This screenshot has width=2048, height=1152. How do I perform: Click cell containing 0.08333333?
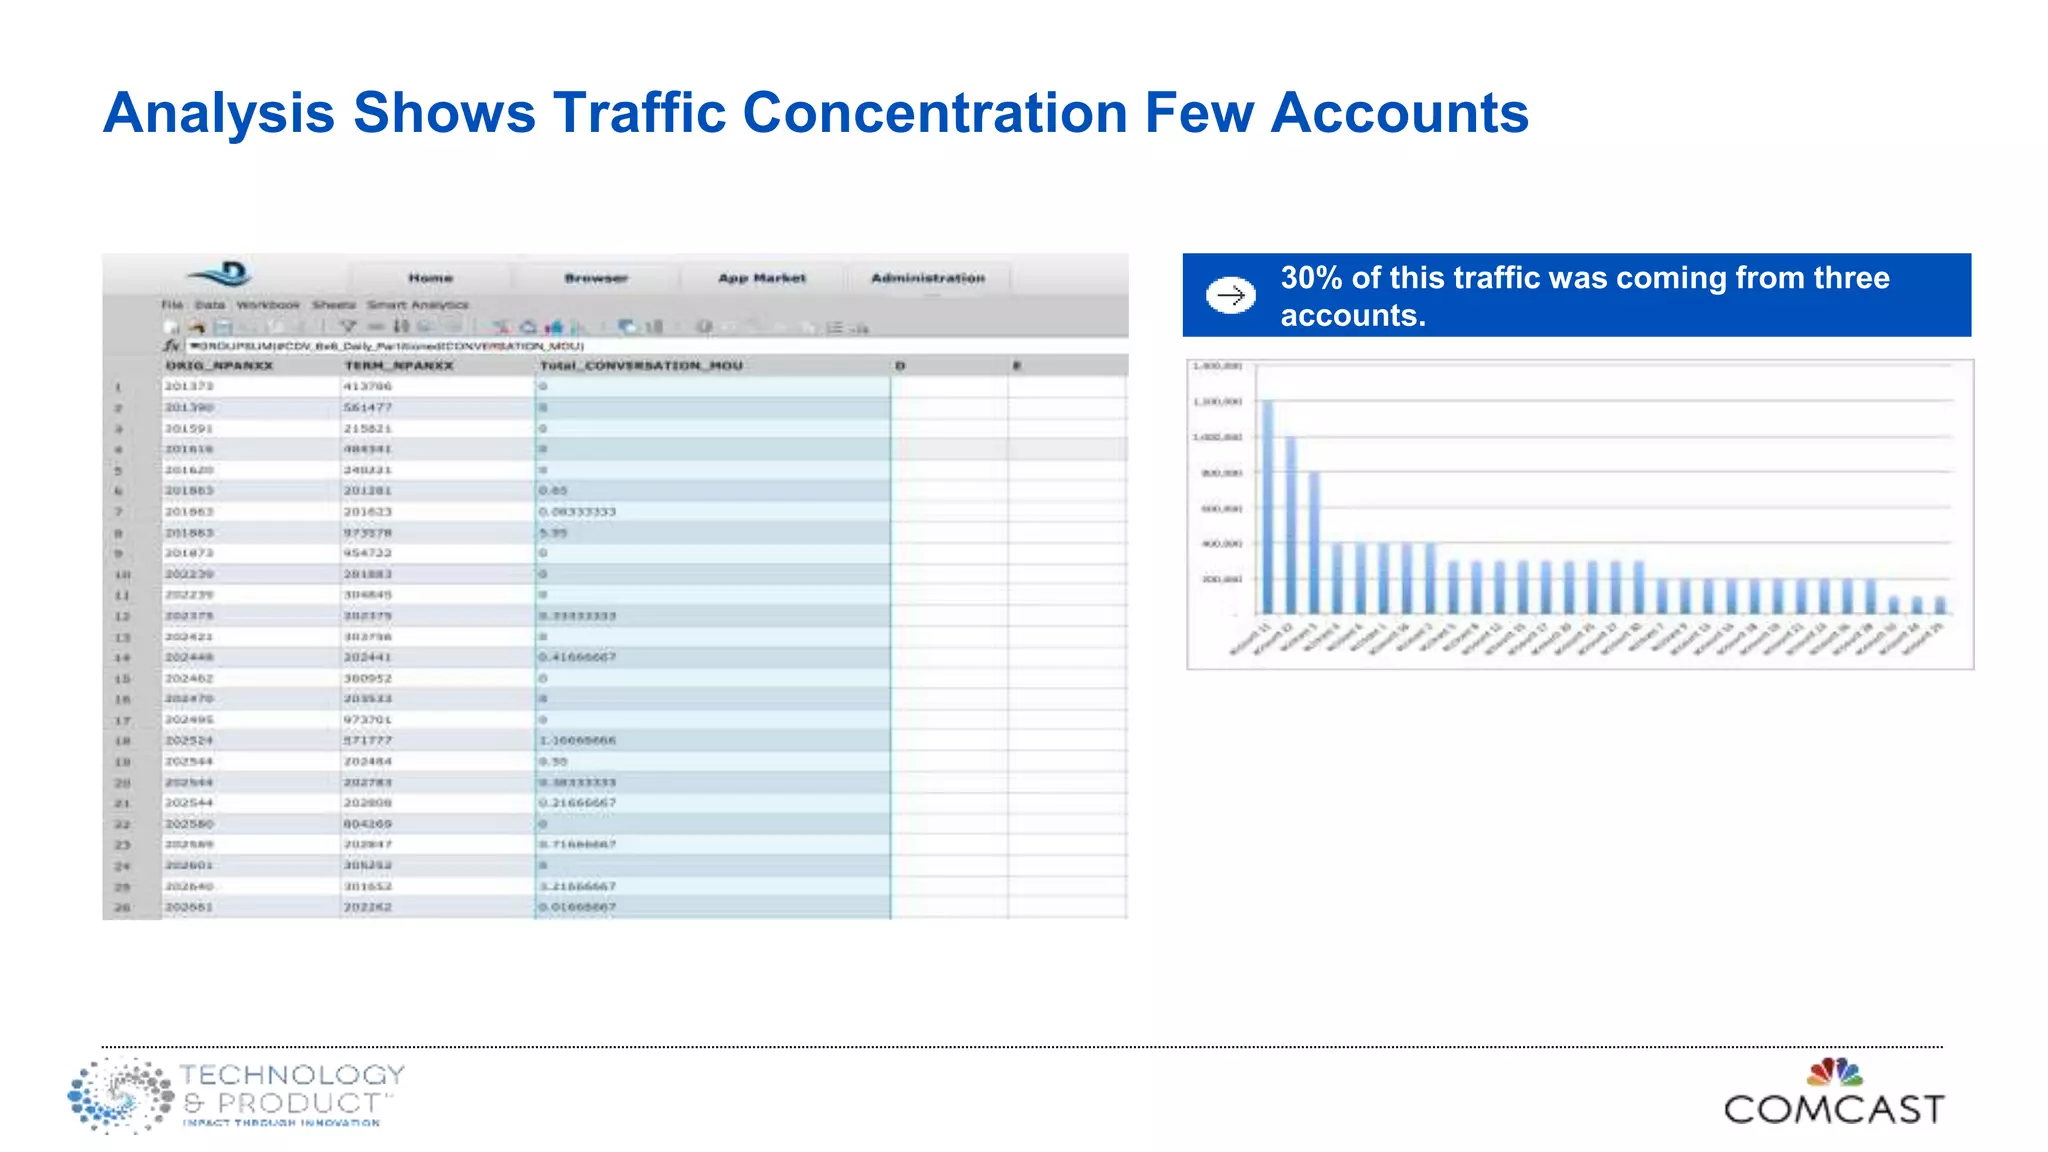[x=713, y=512]
